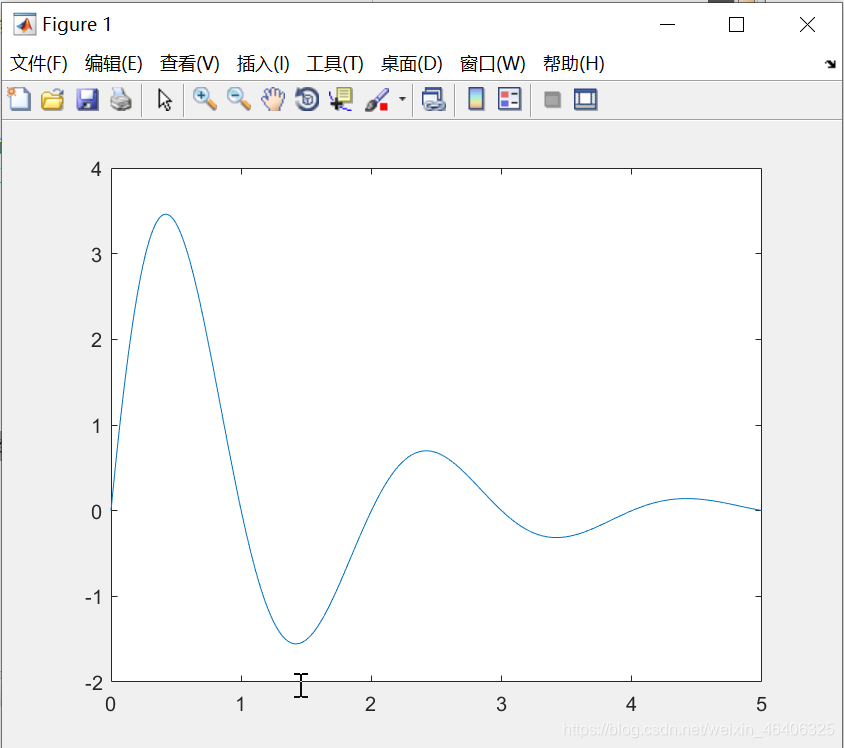The image size is (844, 748).
Task: Select the Data Cursor tool
Action: point(341,100)
